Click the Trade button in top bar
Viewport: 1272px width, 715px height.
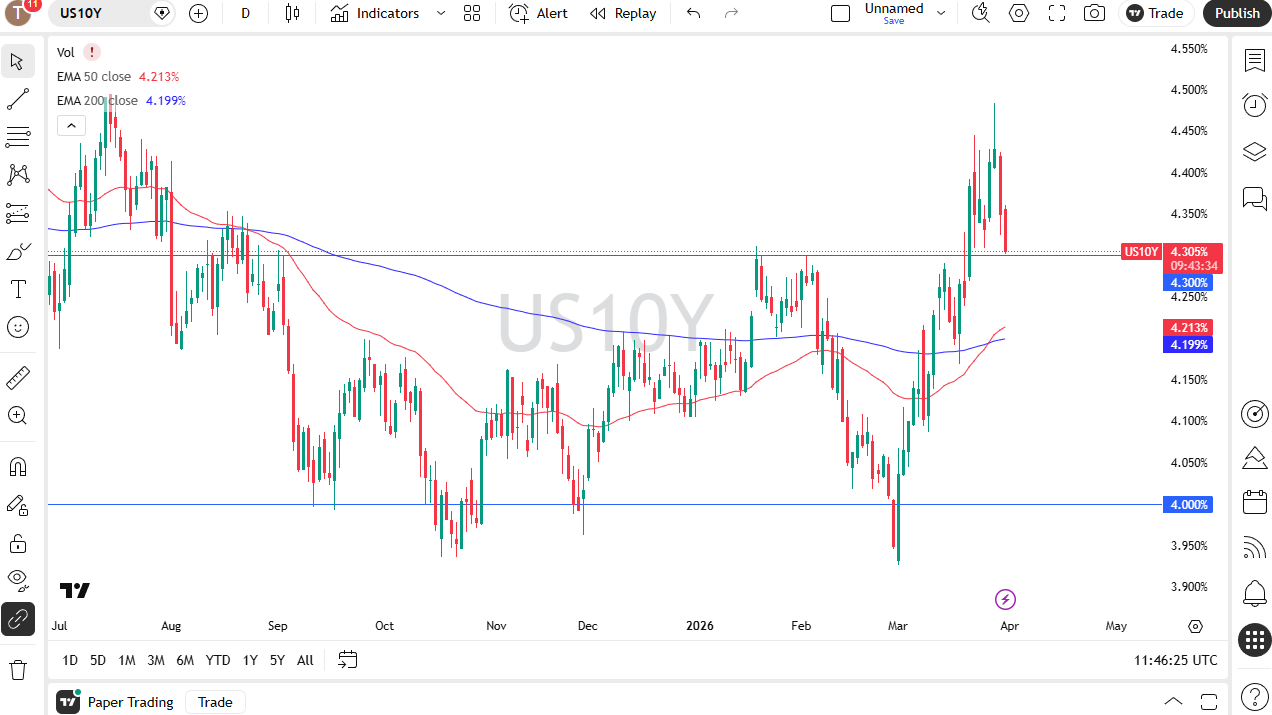tap(1156, 13)
